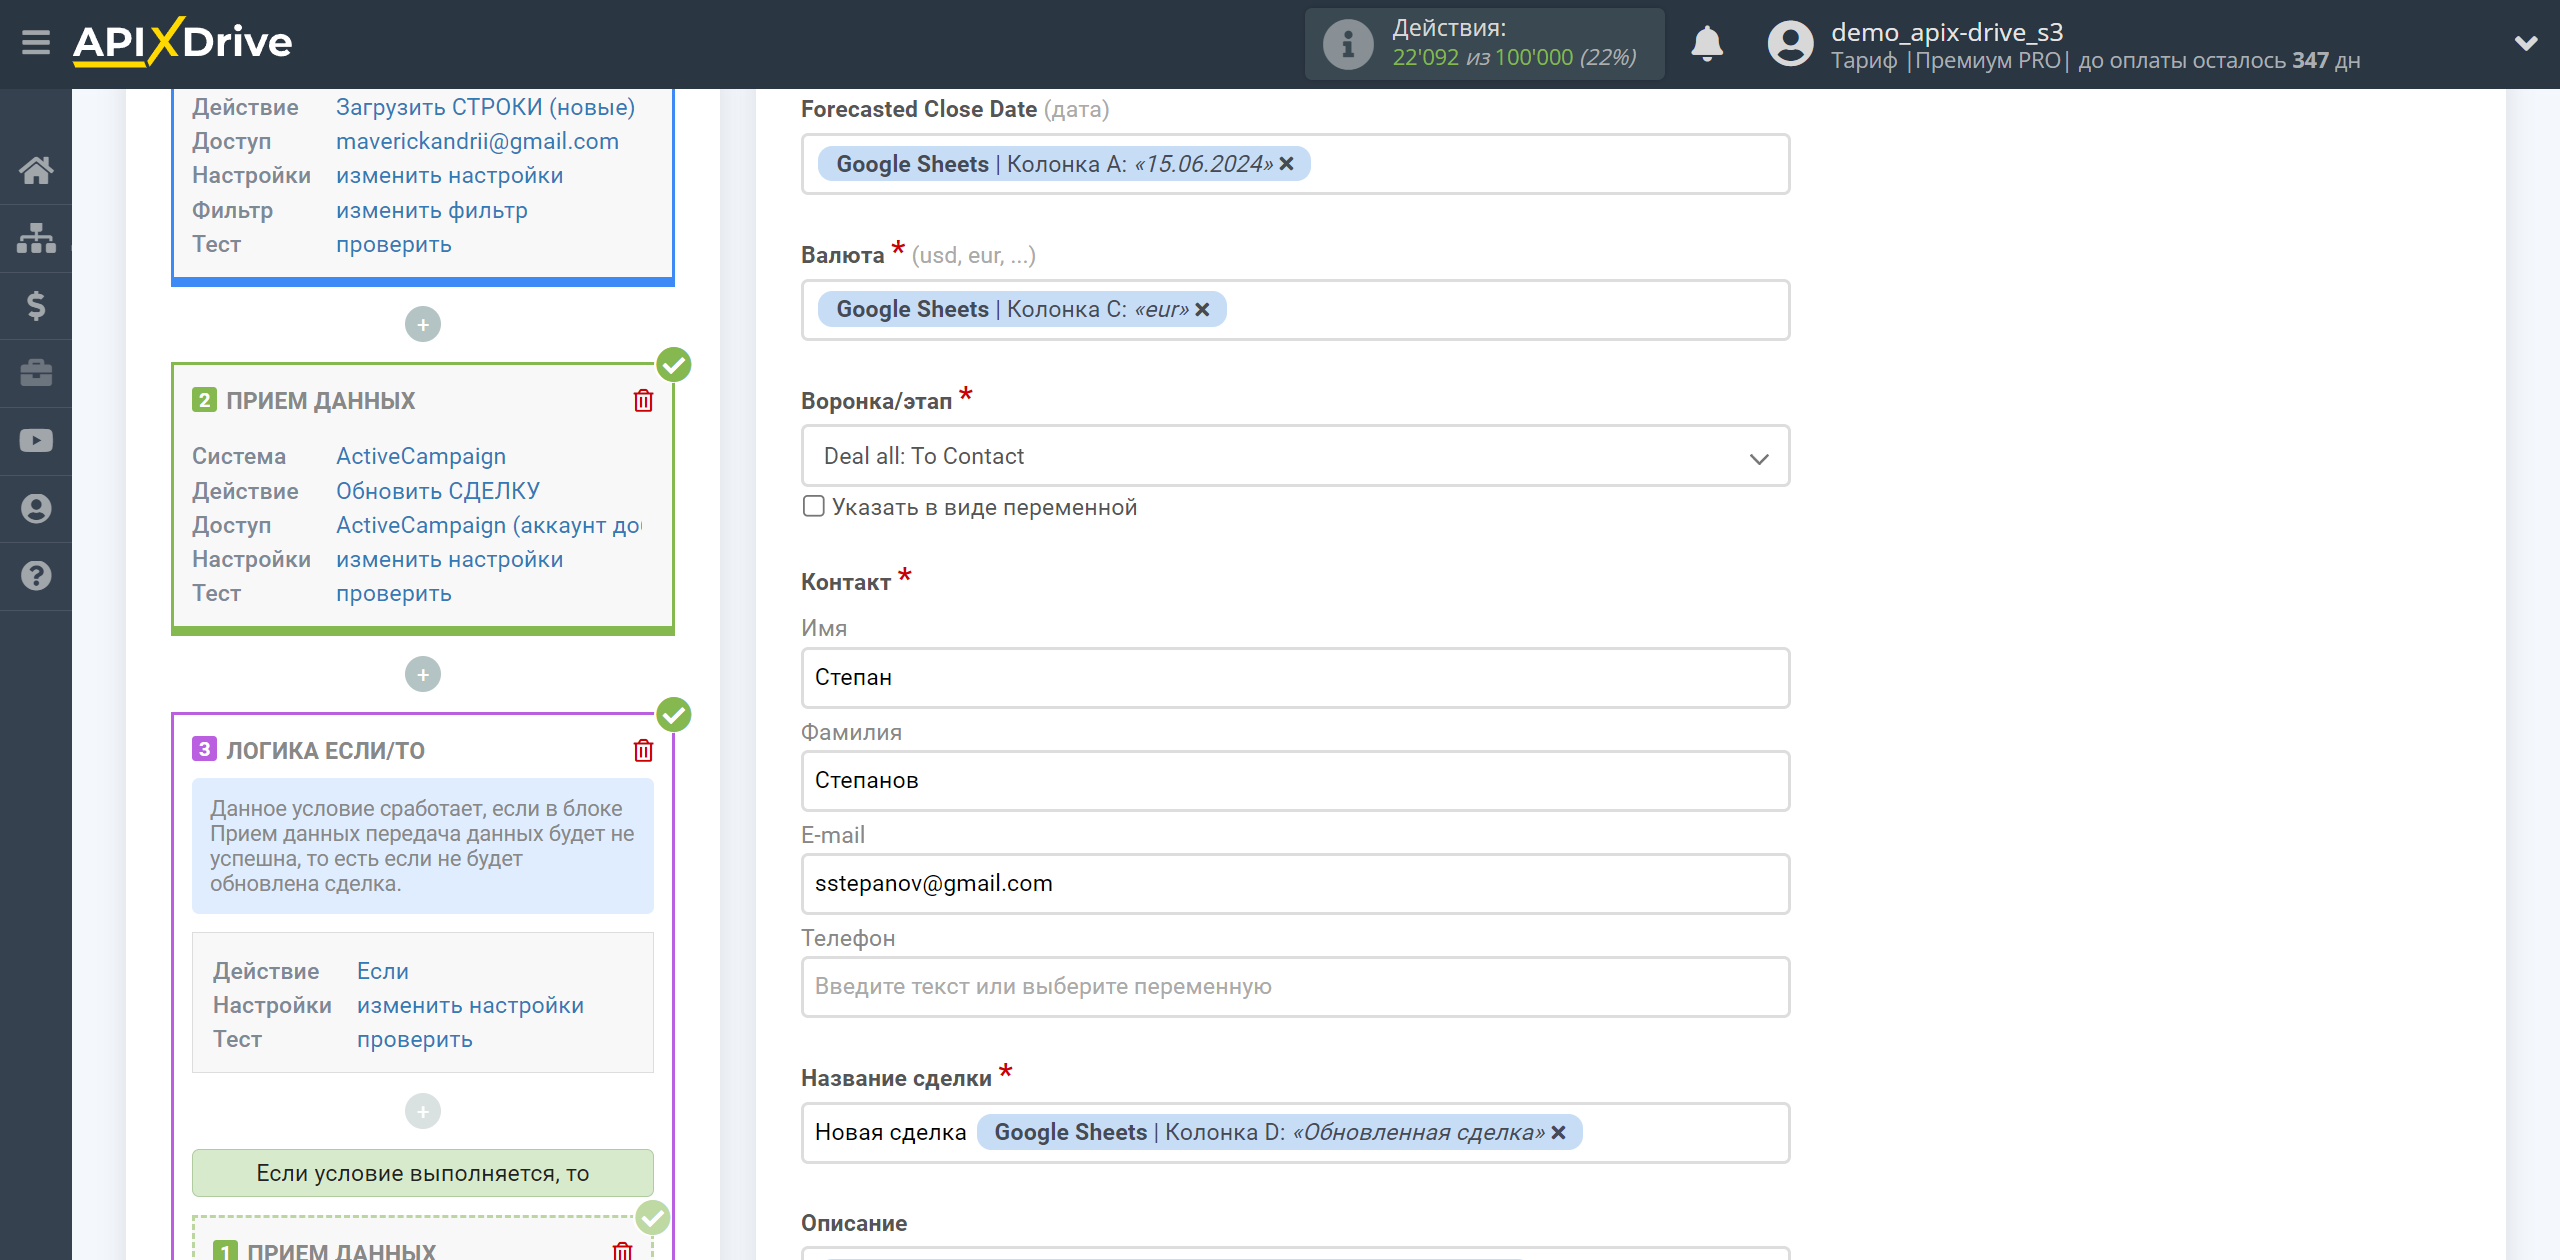Remove Колонка D tag from Название сделки
This screenshot has width=2560, height=1260.
pyautogui.click(x=1558, y=1133)
